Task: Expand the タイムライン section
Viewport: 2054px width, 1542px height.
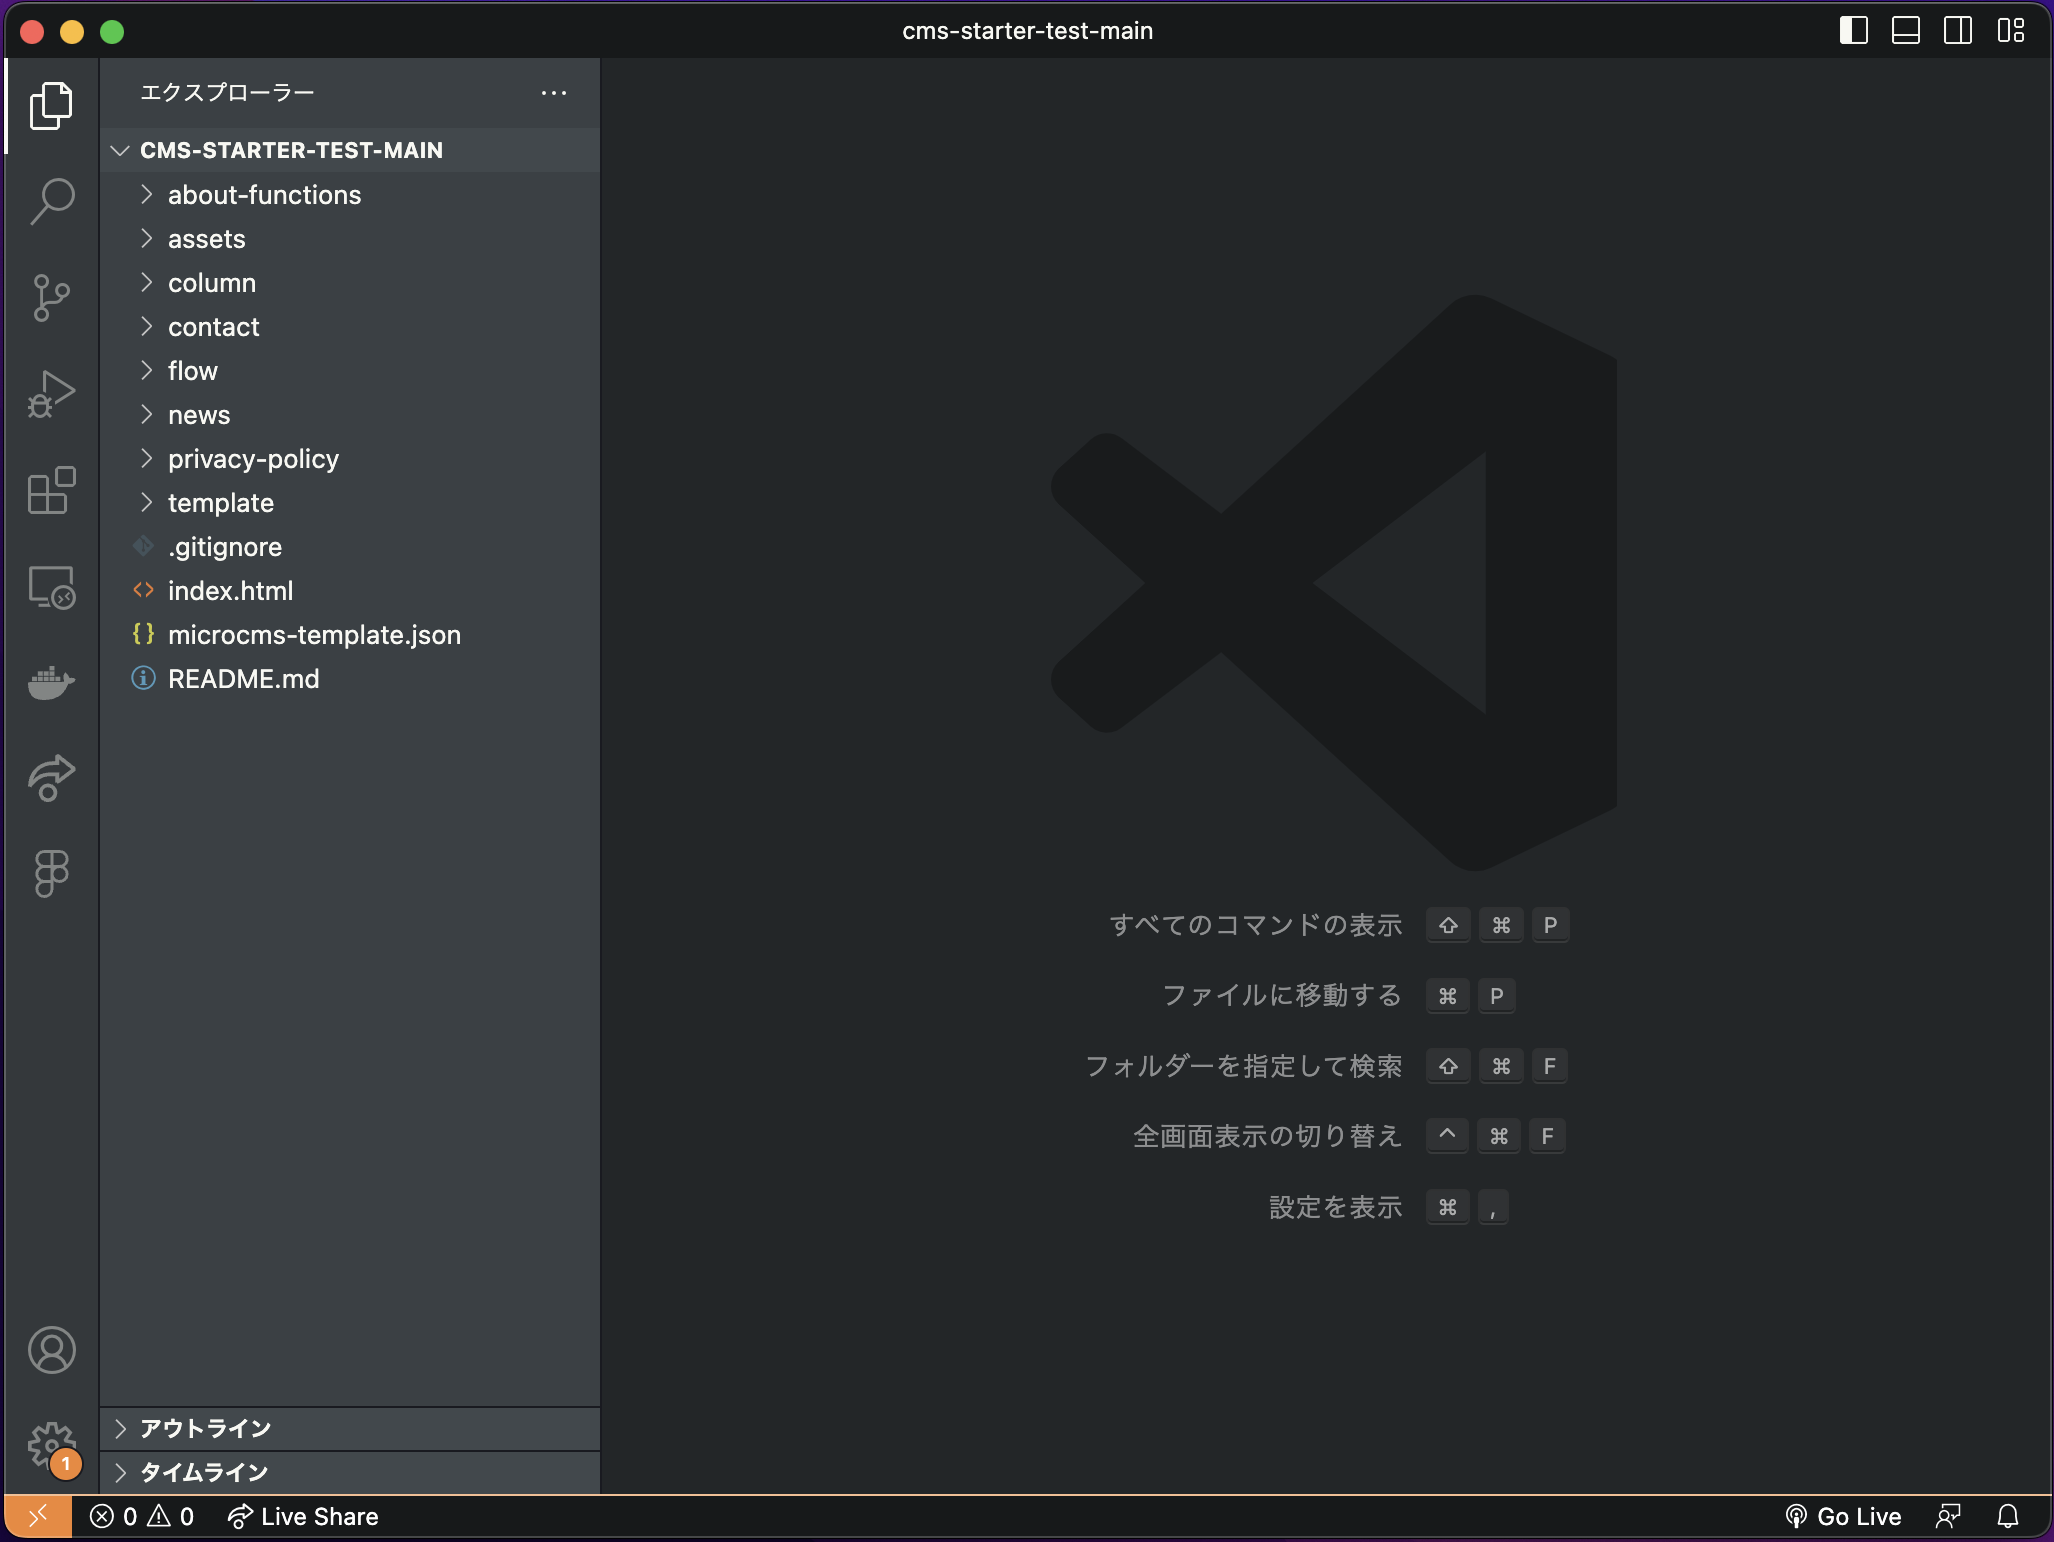Action: 350,1473
